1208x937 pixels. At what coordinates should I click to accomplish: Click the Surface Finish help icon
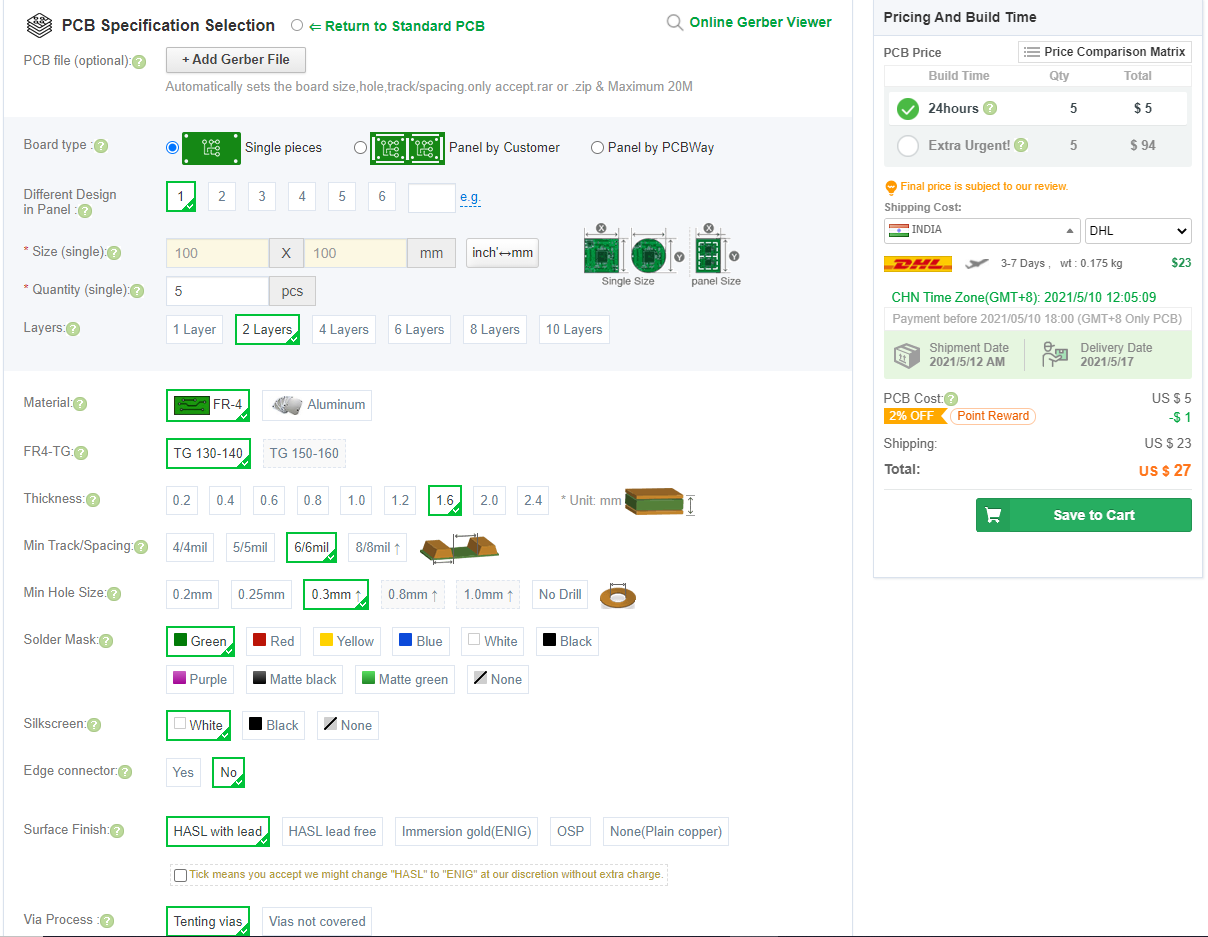coord(117,831)
